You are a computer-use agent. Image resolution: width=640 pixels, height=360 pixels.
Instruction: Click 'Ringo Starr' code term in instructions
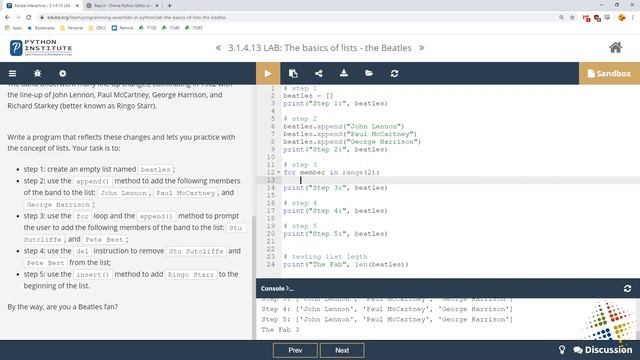click(191, 275)
